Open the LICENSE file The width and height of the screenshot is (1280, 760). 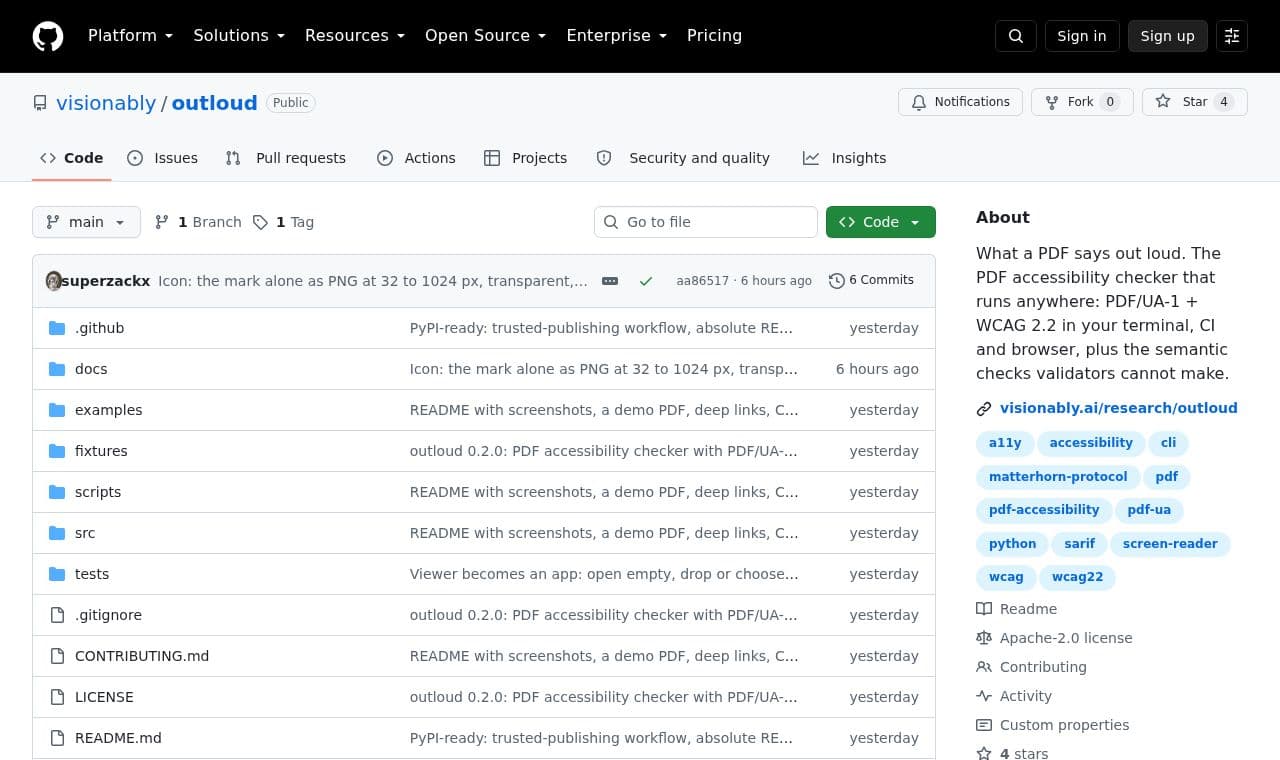point(104,697)
